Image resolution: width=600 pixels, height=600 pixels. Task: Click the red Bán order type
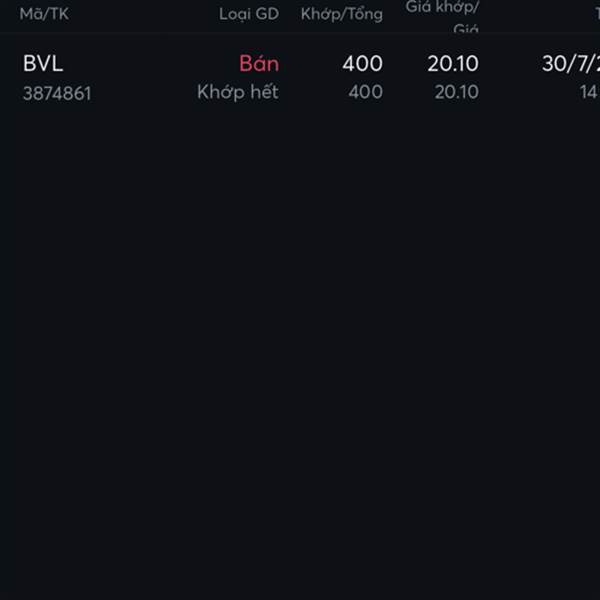click(x=259, y=63)
